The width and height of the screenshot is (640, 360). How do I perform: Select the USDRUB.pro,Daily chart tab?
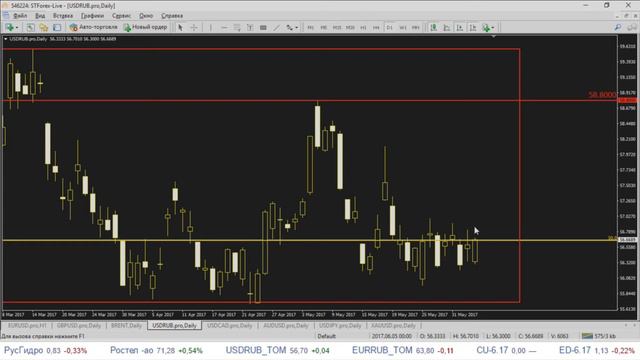click(x=175, y=325)
